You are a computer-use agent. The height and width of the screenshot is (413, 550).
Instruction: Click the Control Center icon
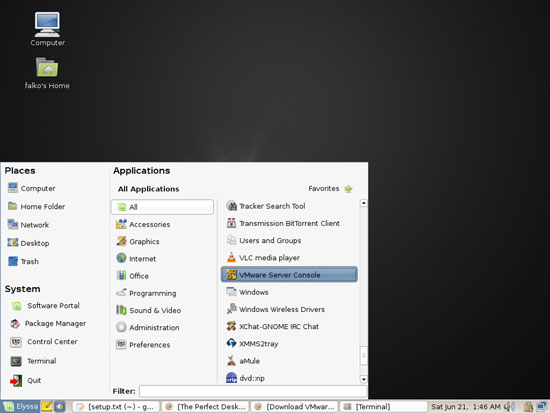[16, 342]
